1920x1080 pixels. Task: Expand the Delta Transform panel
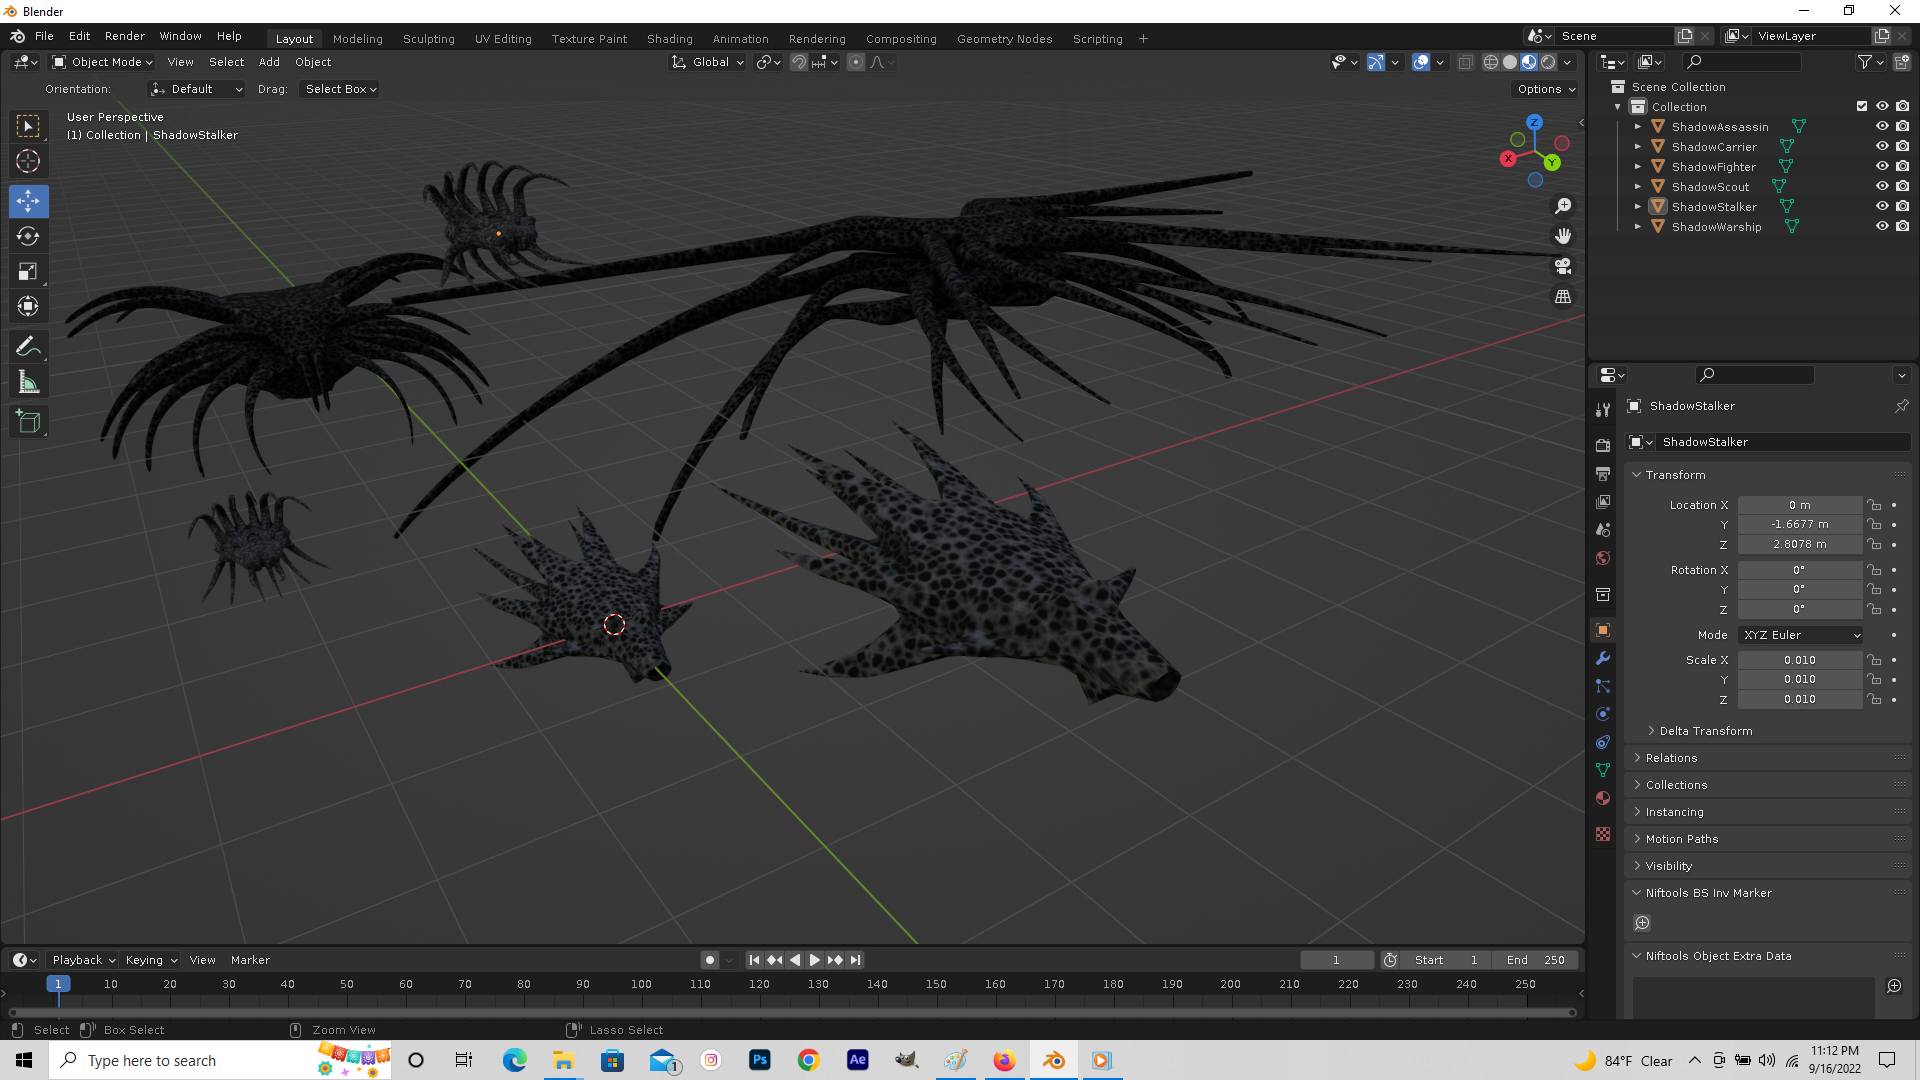coord(1705,731)
